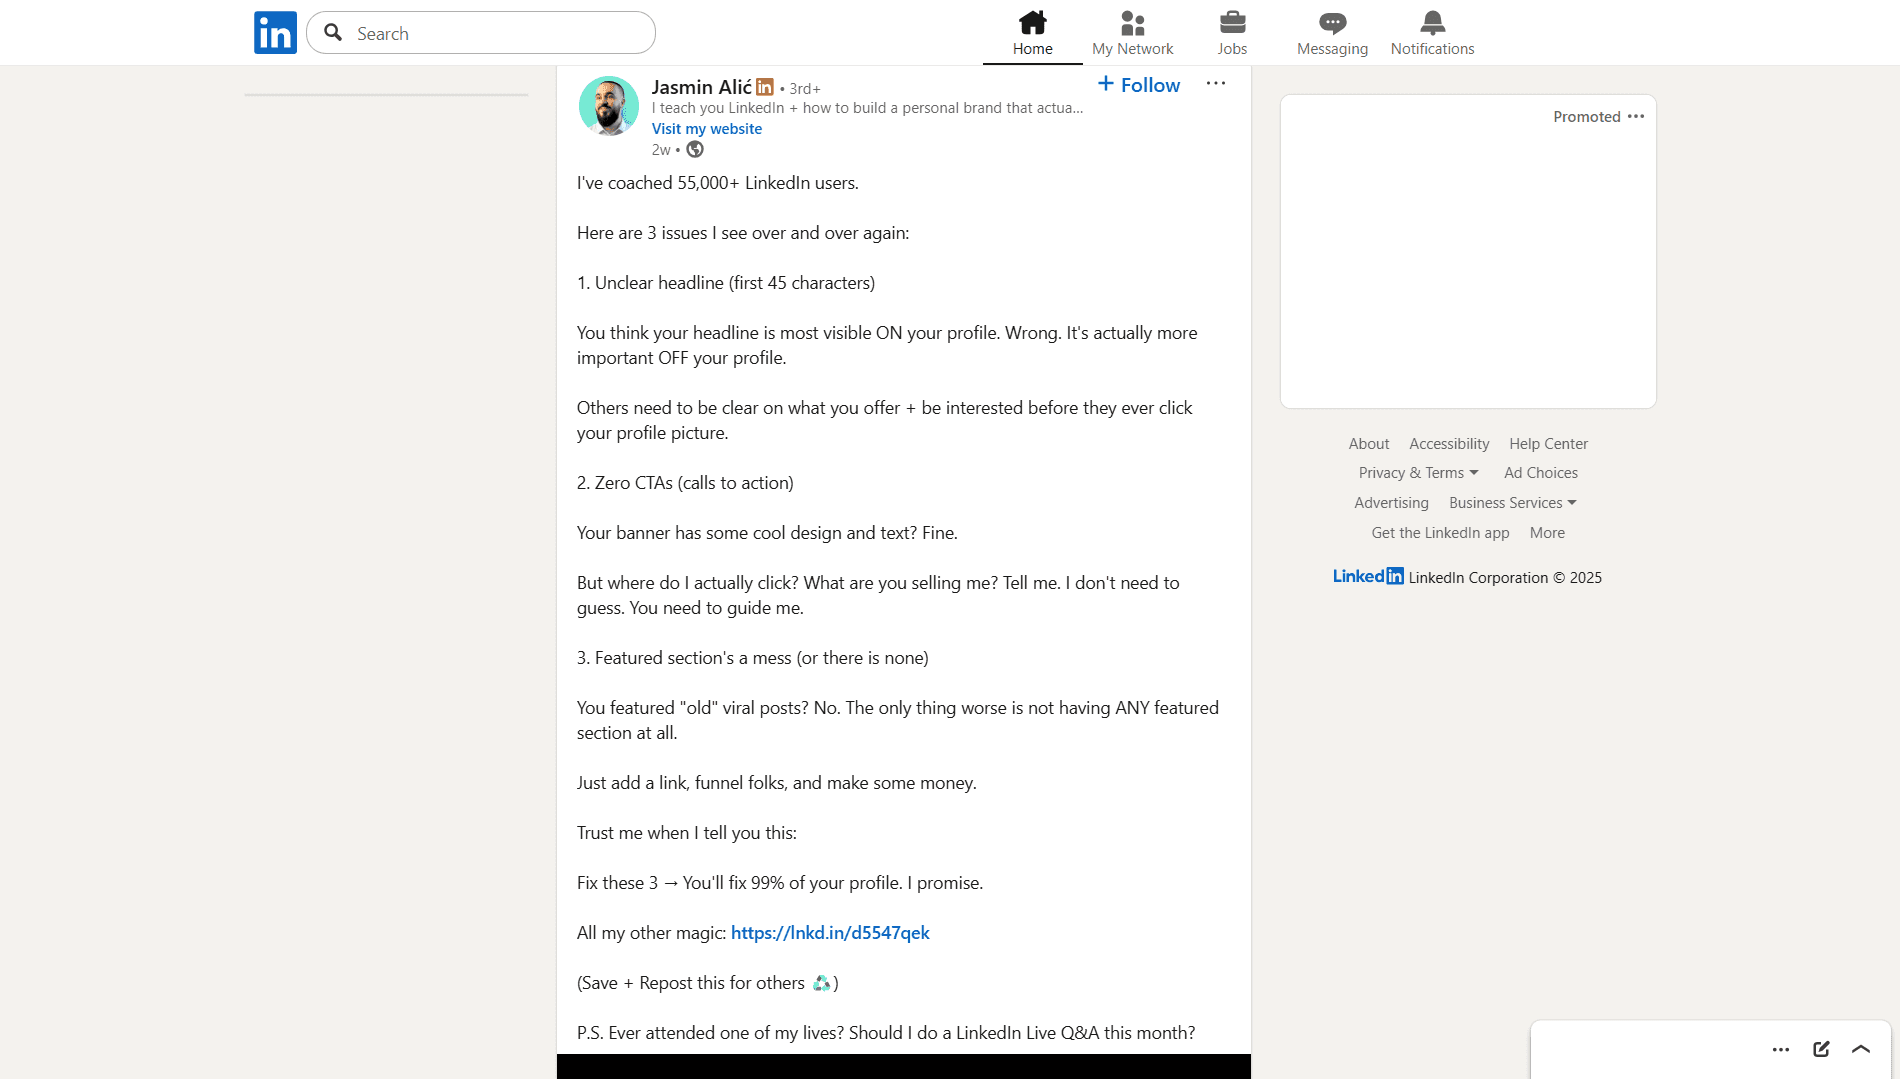Expand the messaging panel with the chevron

(1861, 1049)
